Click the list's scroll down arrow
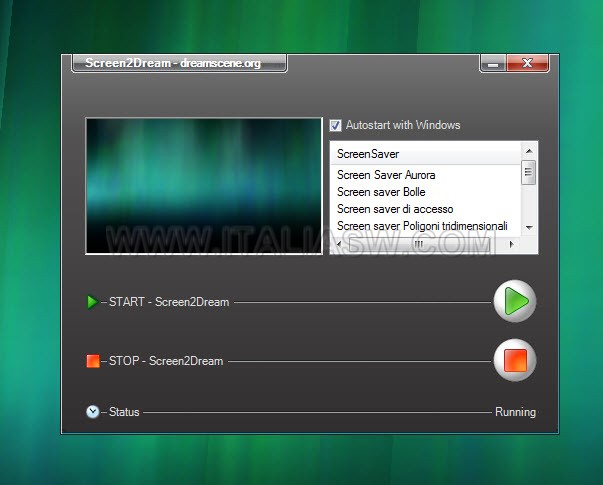The height and width of the screenshot is (485, 603). click(529, 228)
